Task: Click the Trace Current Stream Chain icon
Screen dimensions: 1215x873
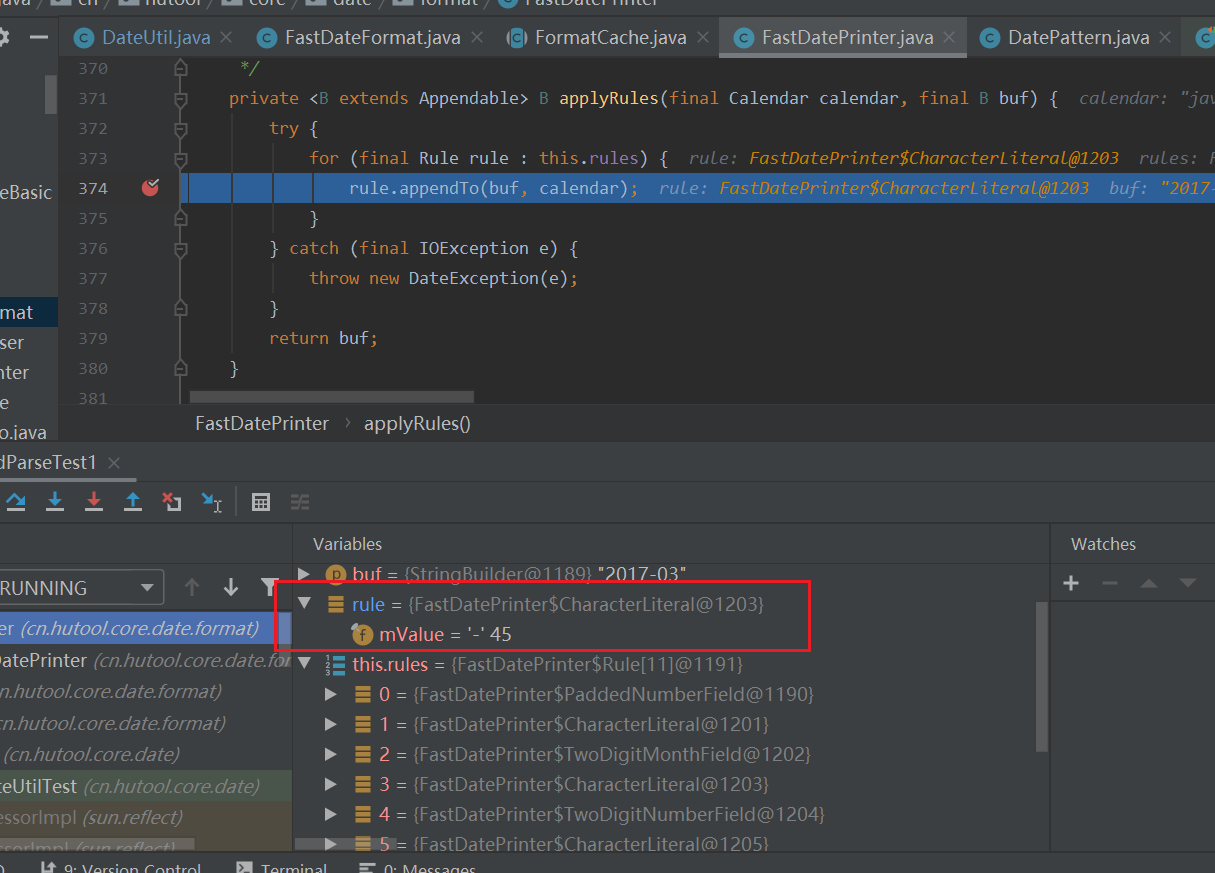Action: pos(299,502)
